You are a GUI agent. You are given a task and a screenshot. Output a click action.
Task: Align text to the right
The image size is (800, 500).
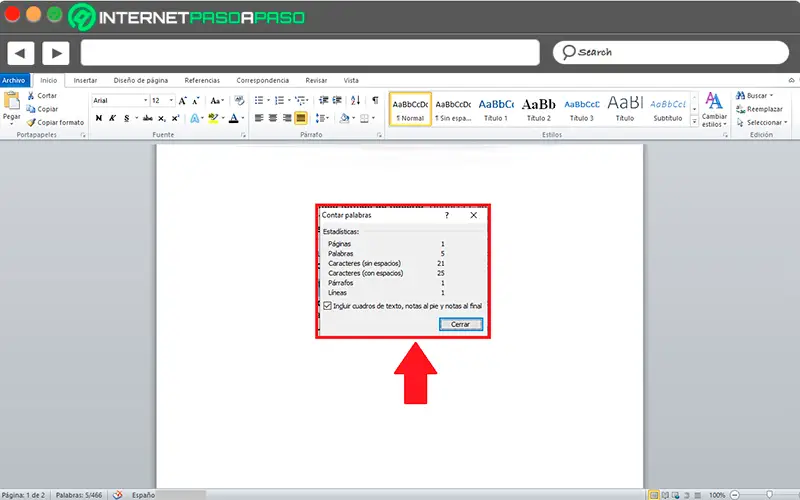[x=287, y=118]
